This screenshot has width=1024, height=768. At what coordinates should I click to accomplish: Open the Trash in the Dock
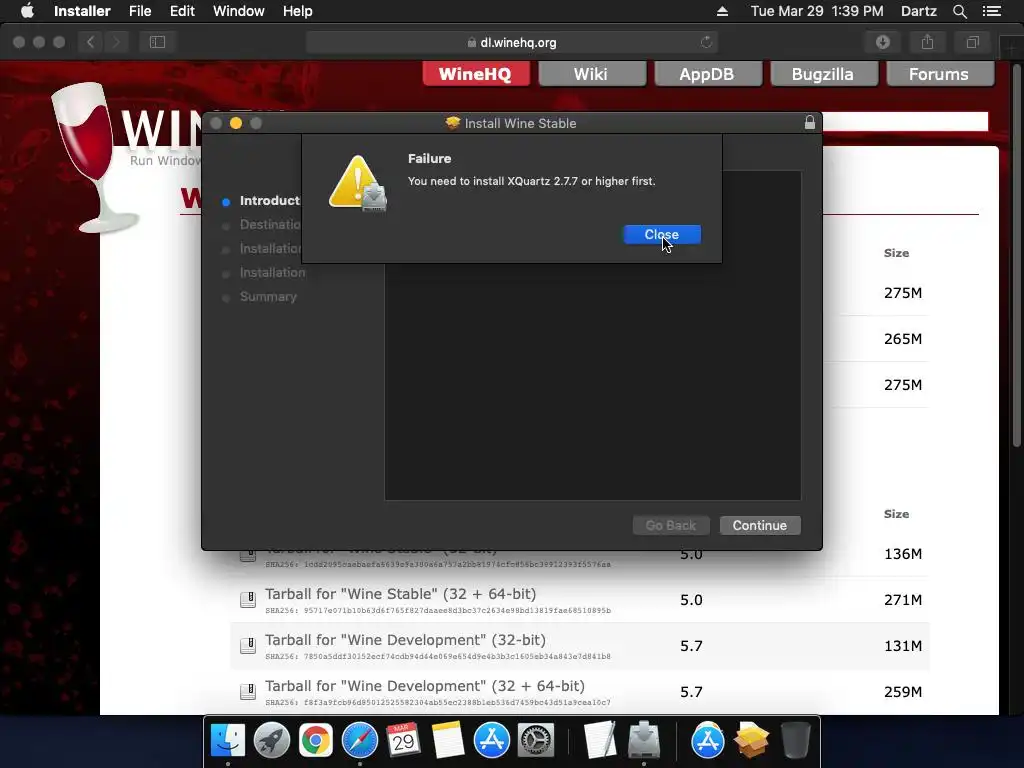pyautogui.click(x=795, y=741)
